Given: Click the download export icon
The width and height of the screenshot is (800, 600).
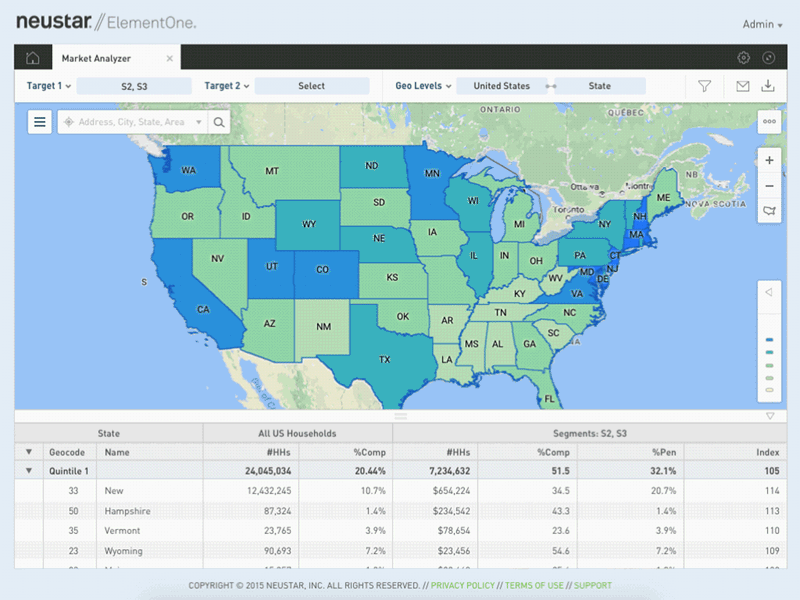Looking at the screenshot, I should click(x=770, y=86).
